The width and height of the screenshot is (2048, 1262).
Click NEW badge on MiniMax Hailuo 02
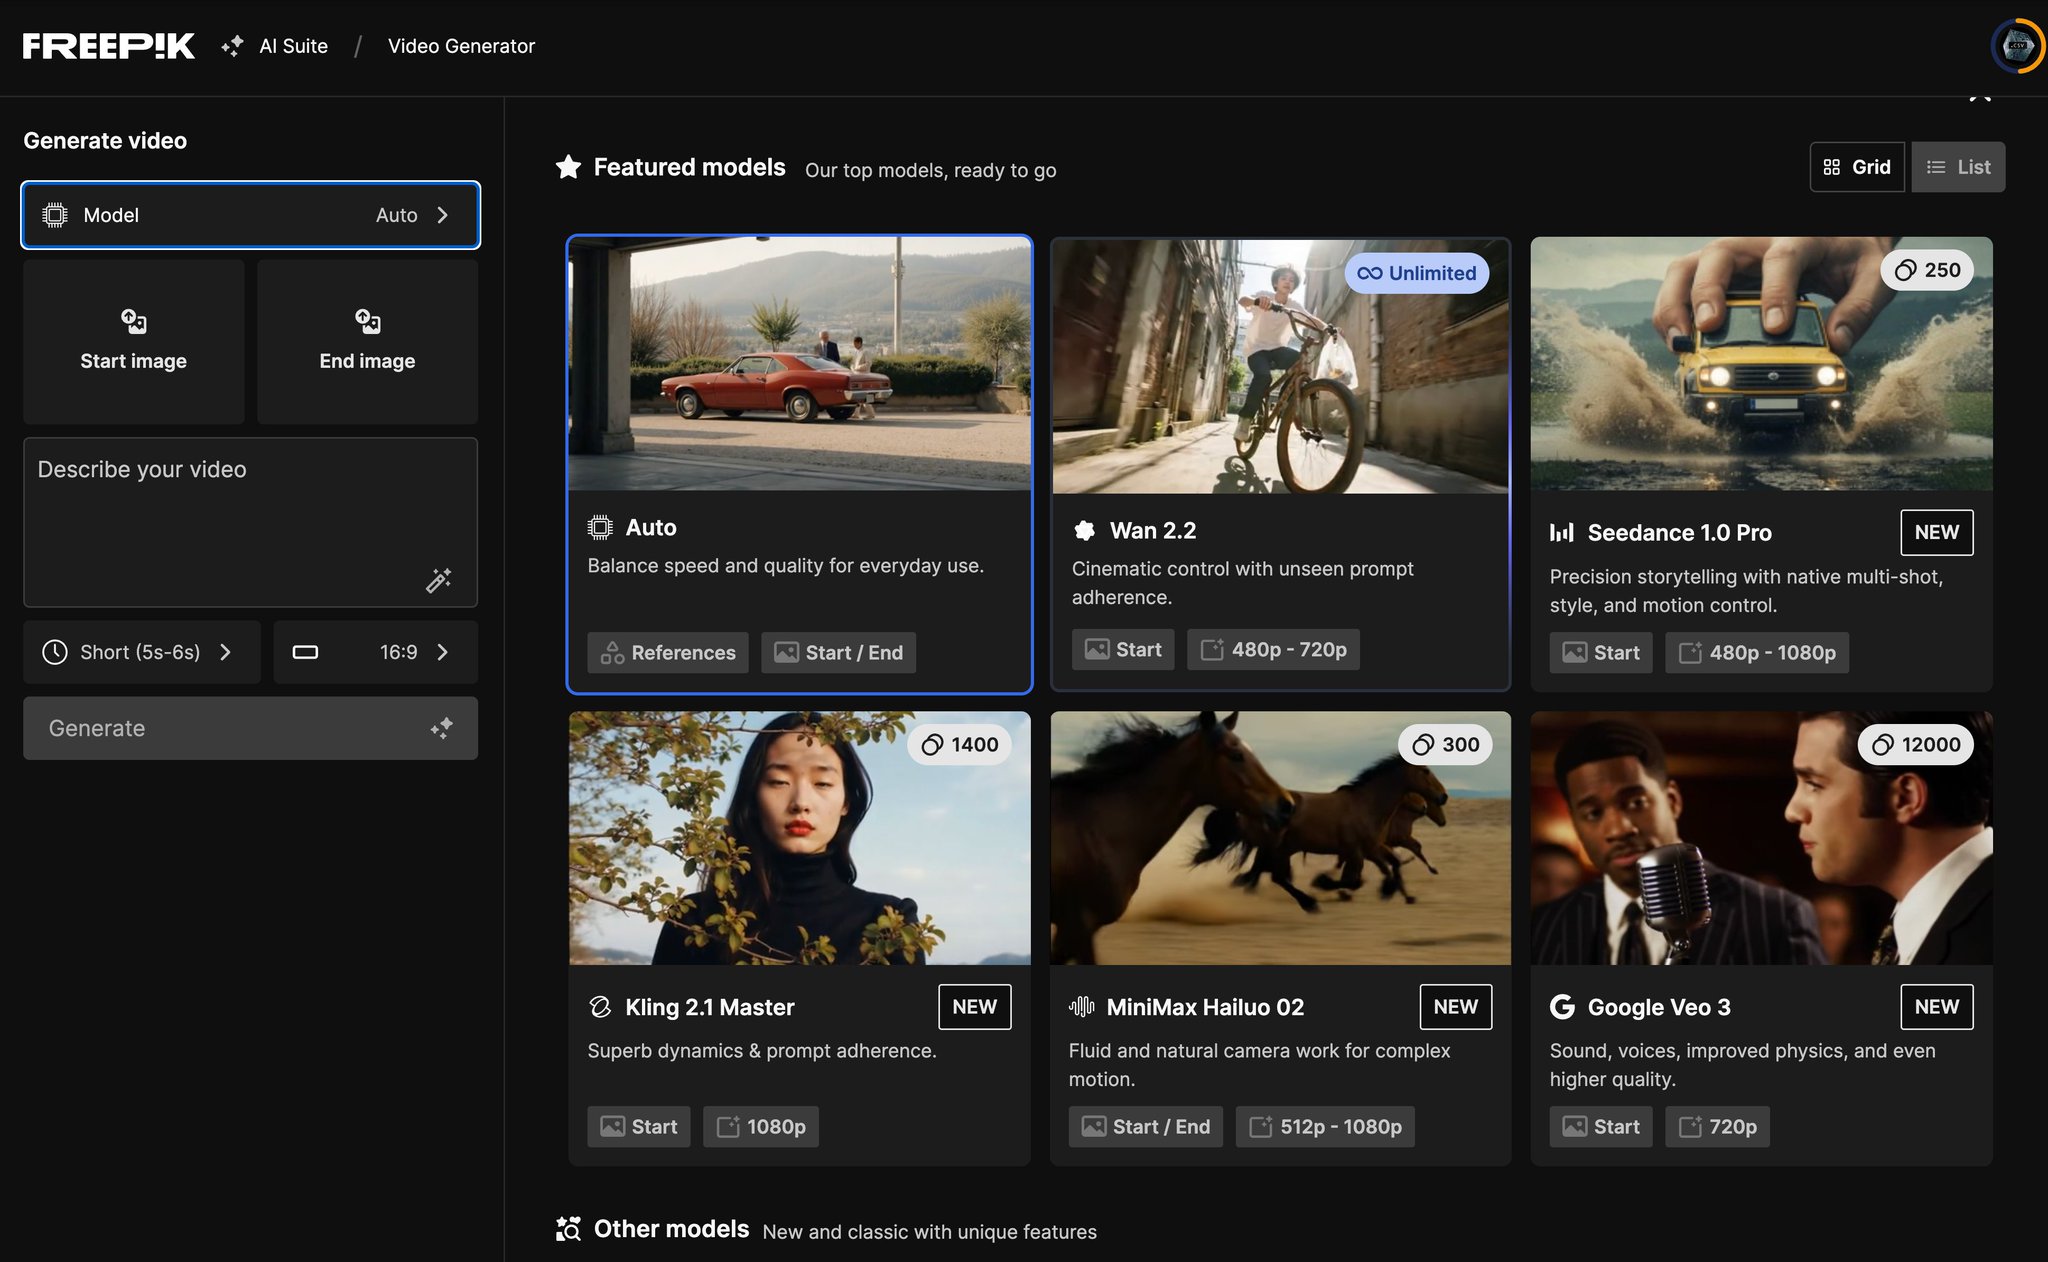(1456, 1007)
